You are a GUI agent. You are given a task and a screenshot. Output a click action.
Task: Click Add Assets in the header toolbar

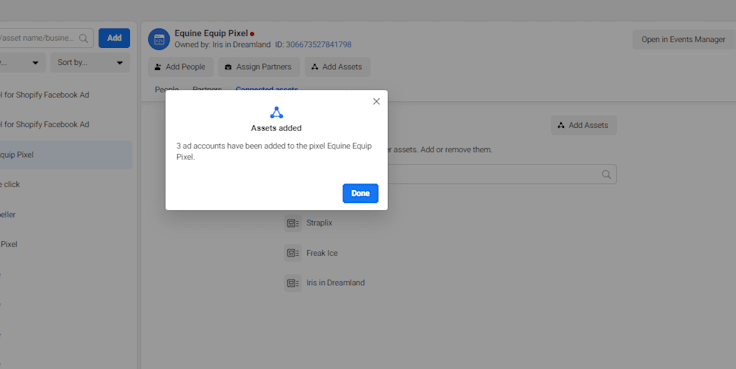[337, 67]
